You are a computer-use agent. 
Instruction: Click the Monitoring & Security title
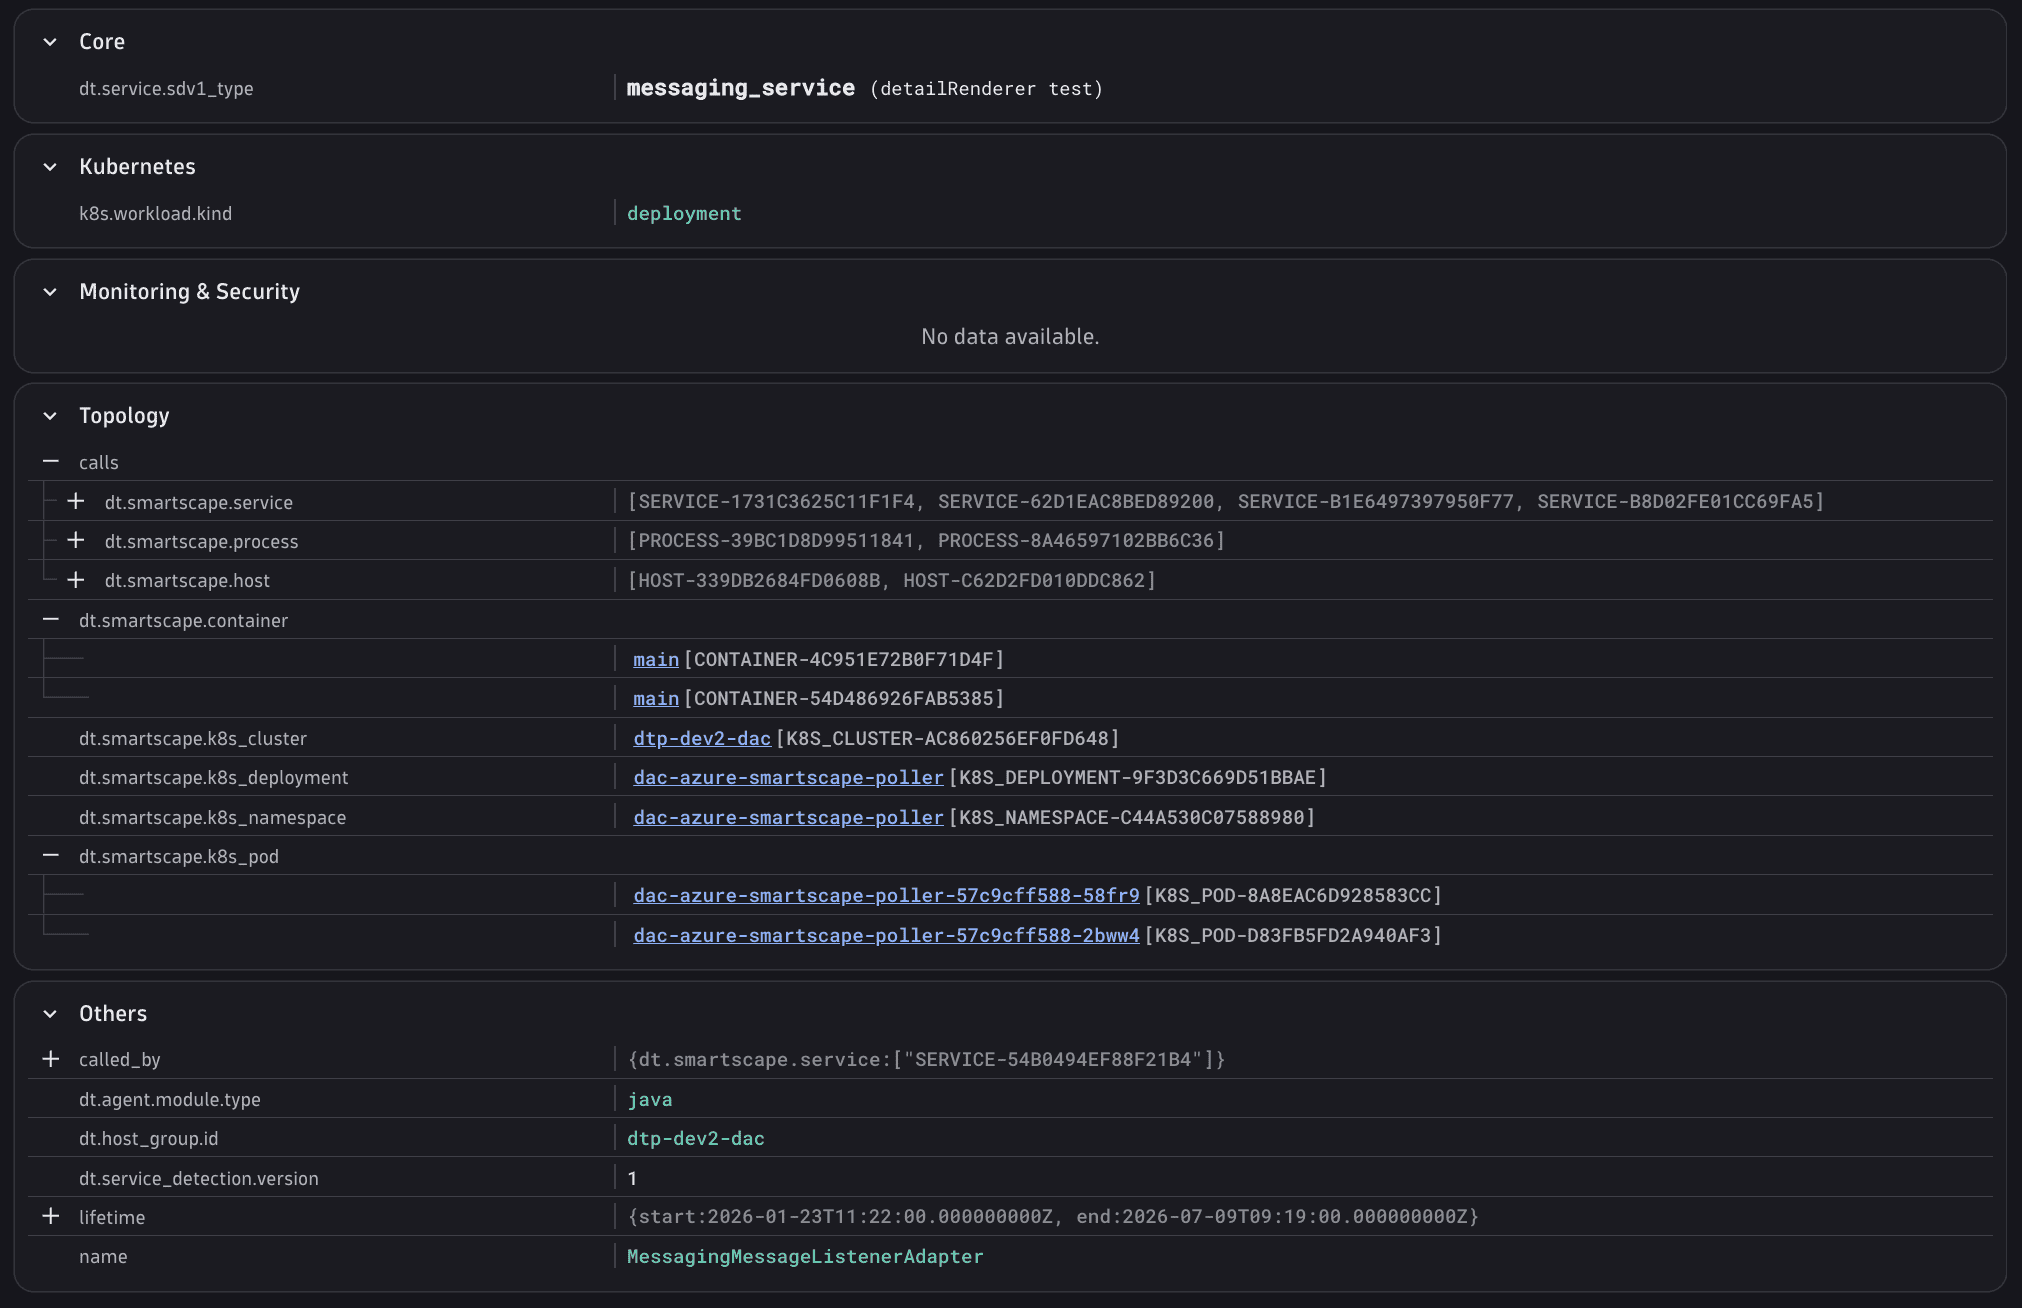click(189, 292)
